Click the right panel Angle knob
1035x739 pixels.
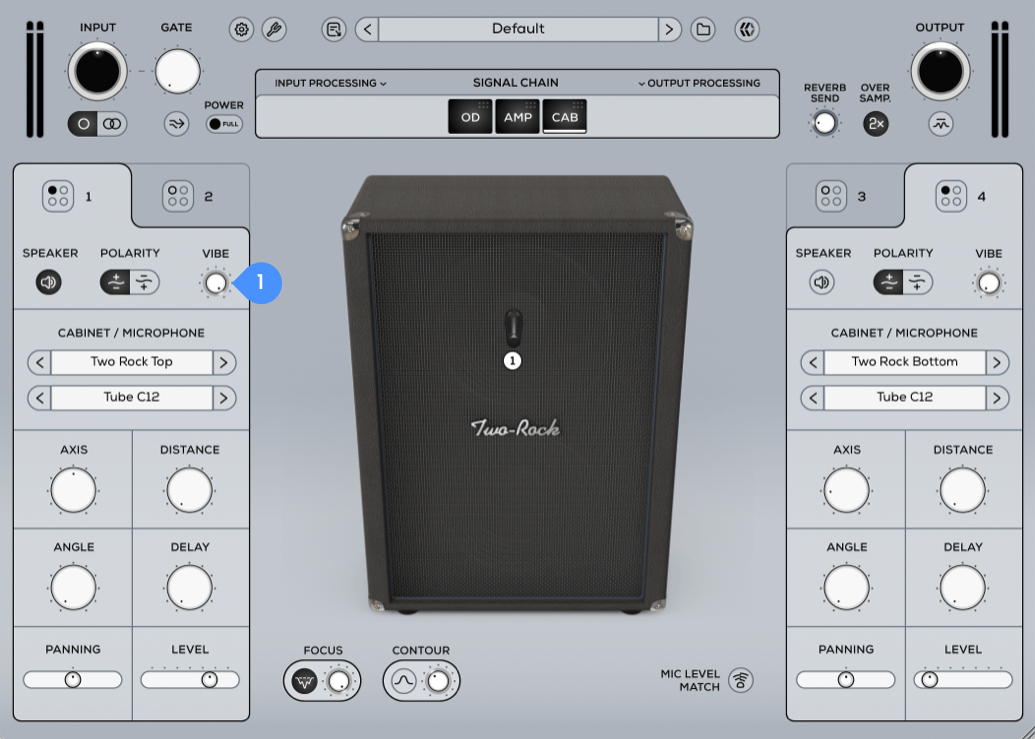point(846,587)
